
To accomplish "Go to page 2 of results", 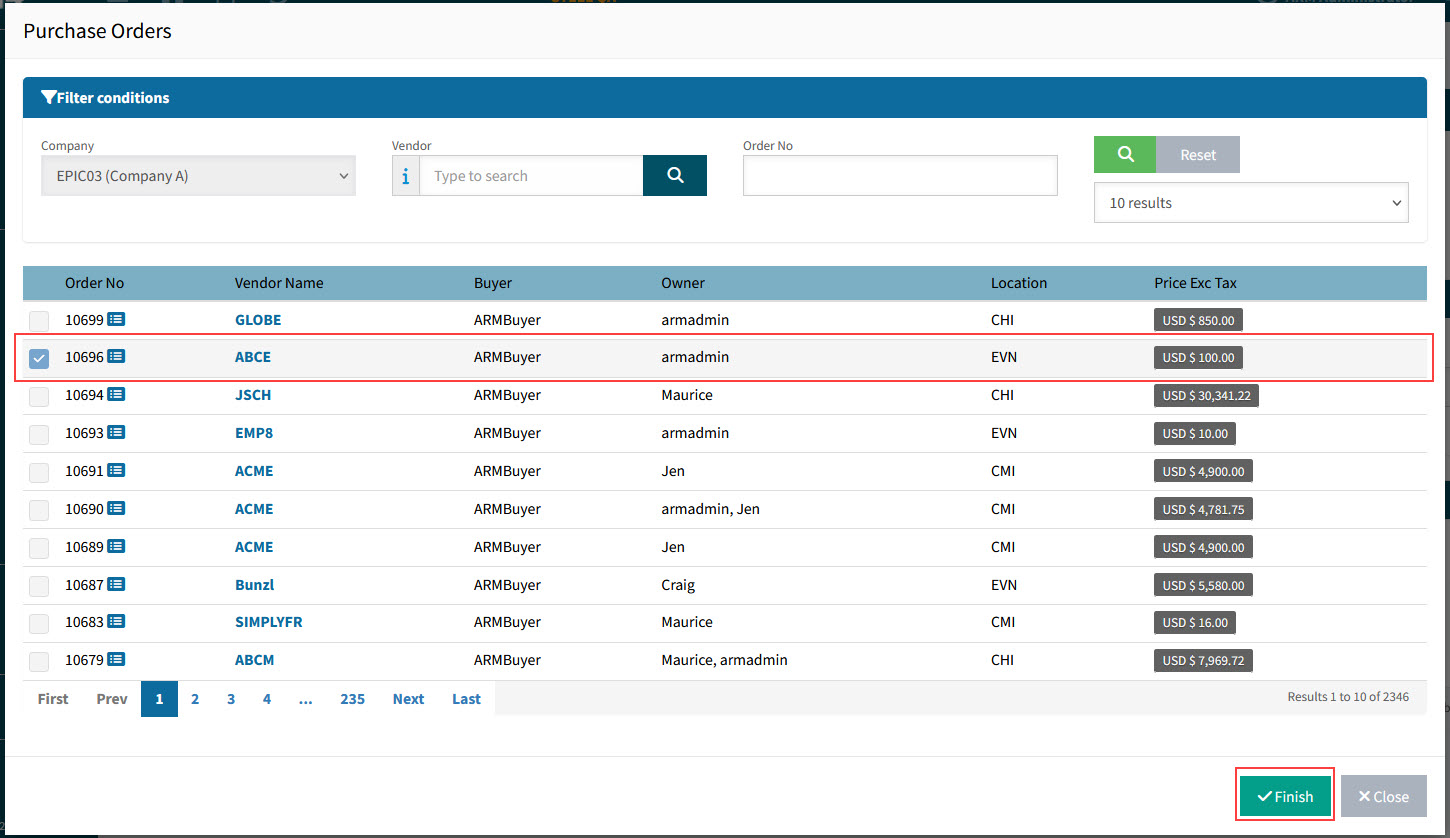I will pyautogui.click(x=195, y=699).
